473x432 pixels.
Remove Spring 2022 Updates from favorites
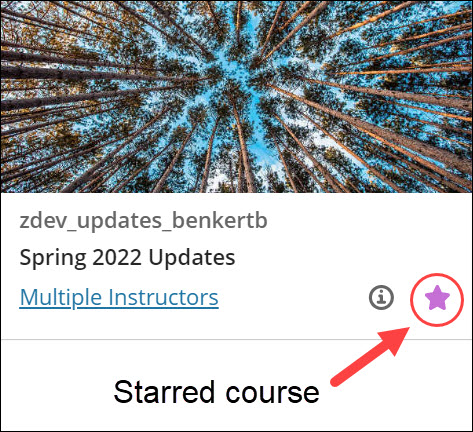[x=437, y=298]
